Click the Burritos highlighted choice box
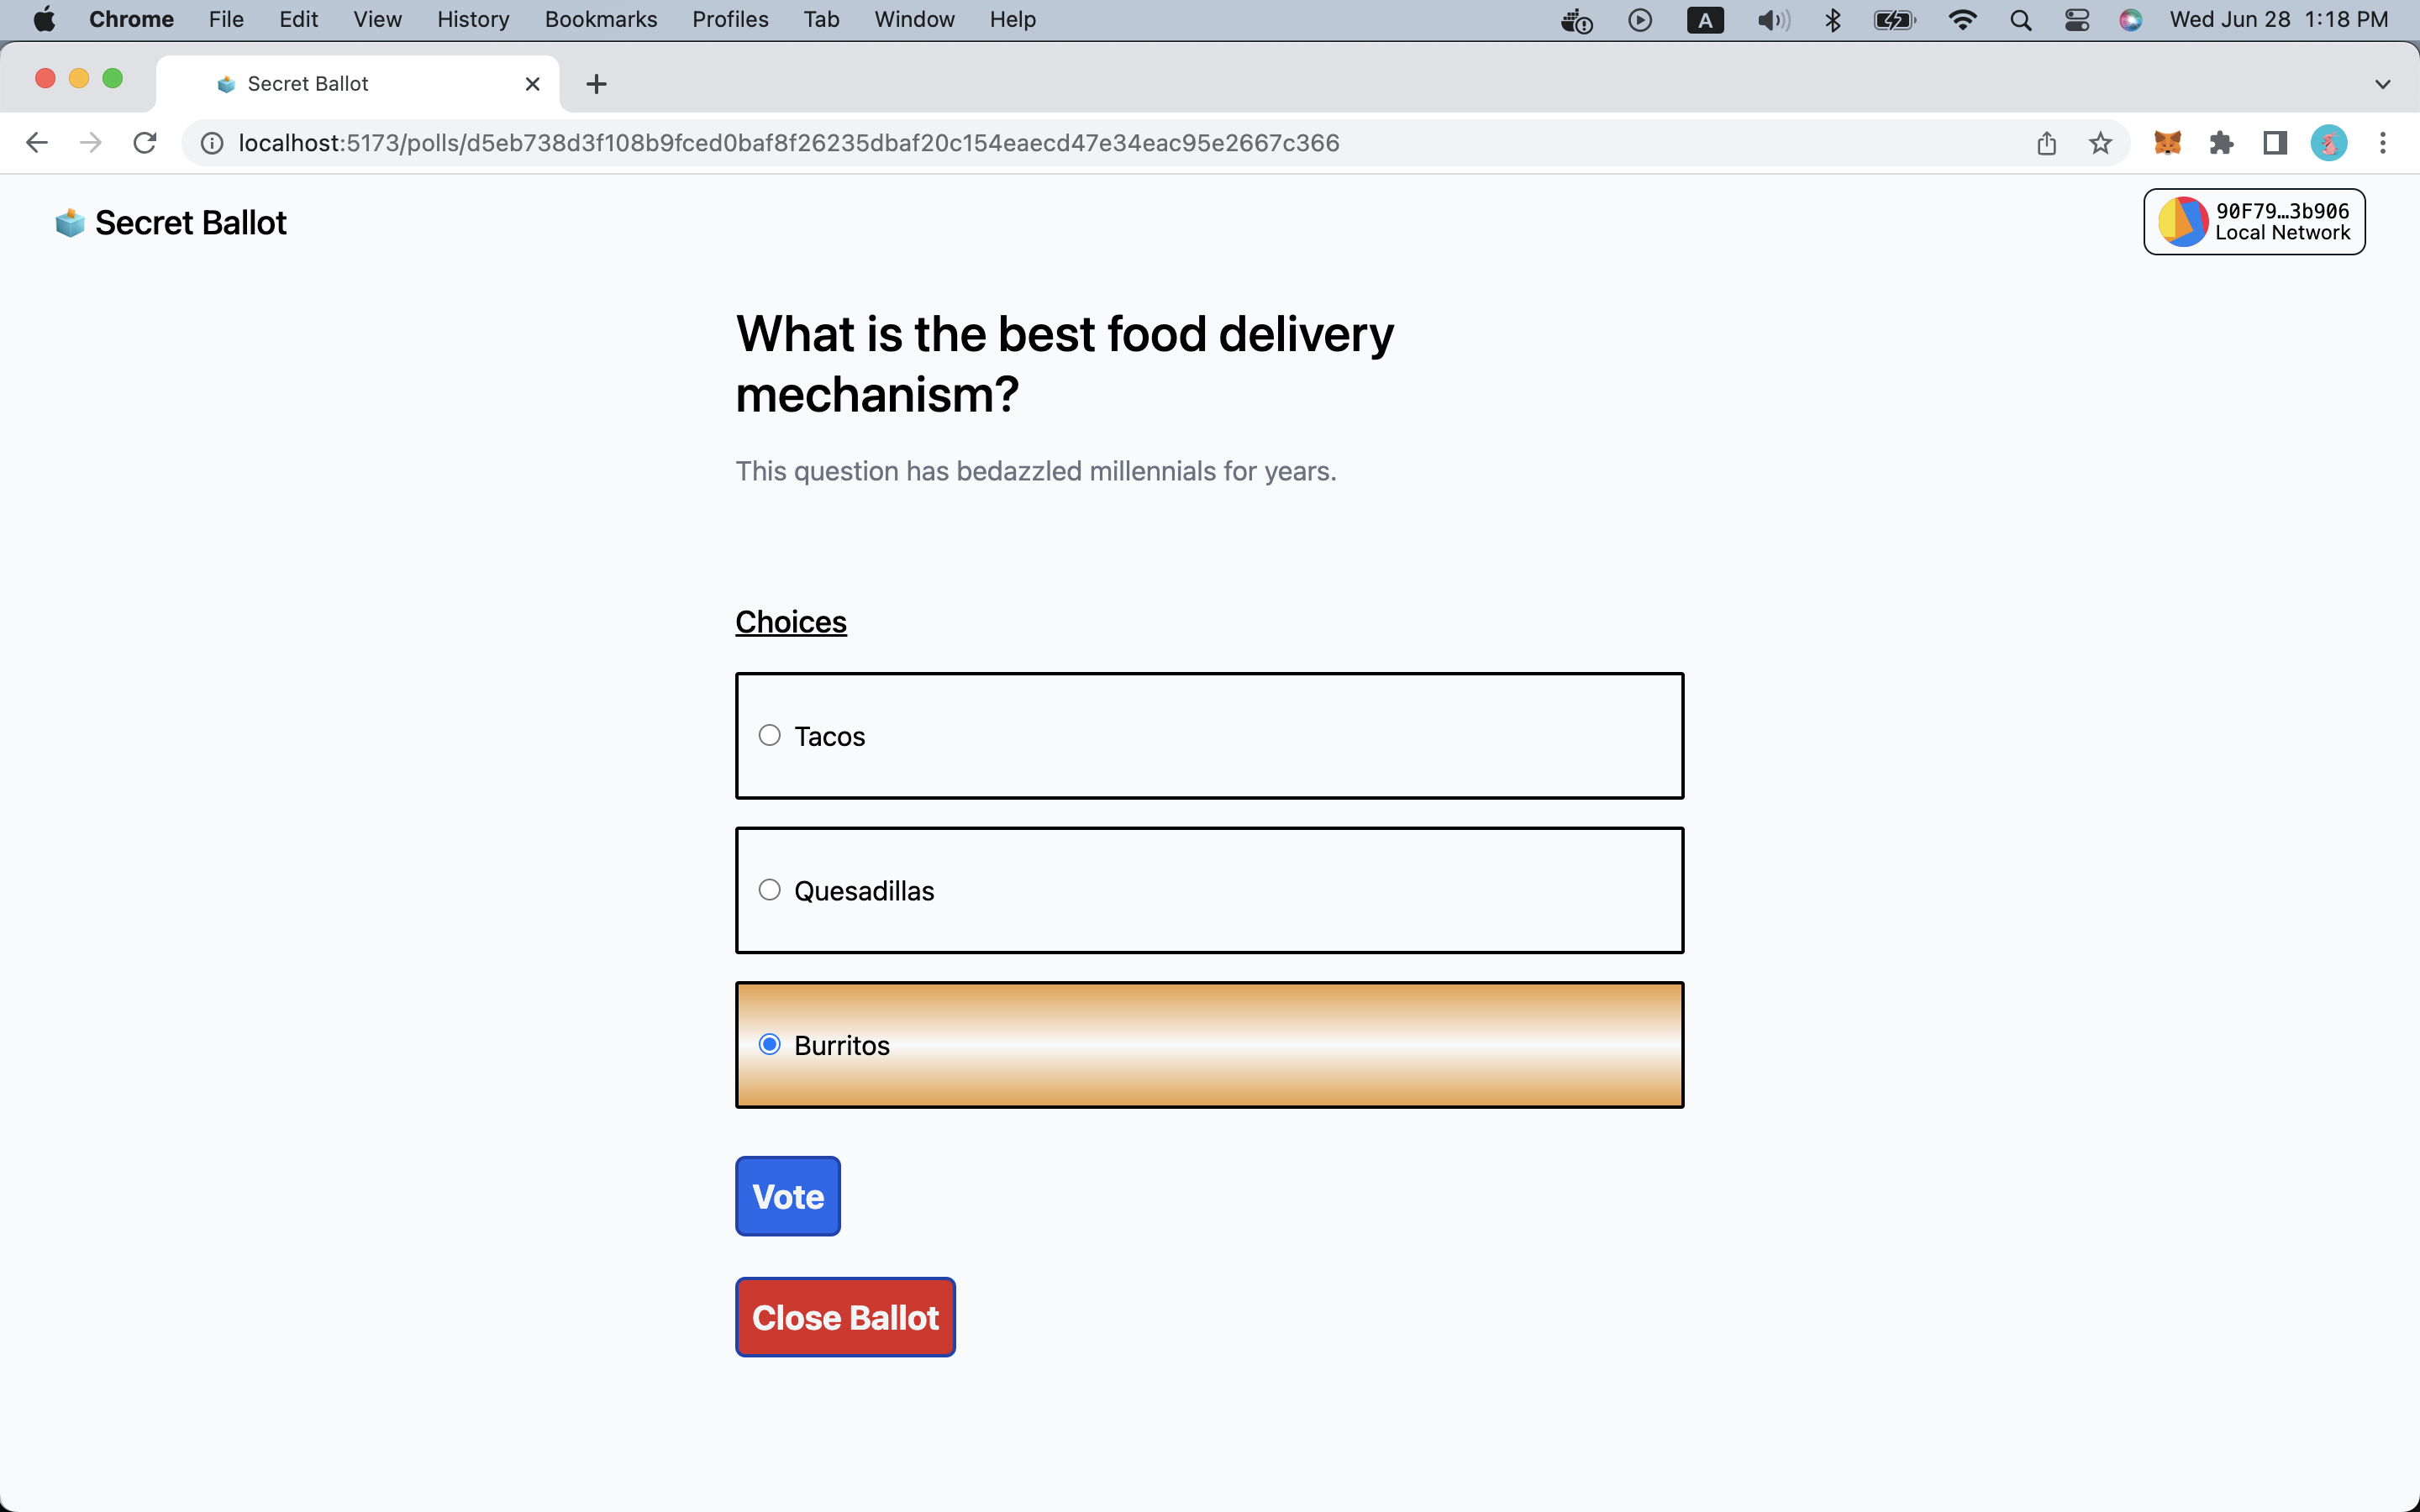2420x1512 pixels. (x=1209, y=1045)
